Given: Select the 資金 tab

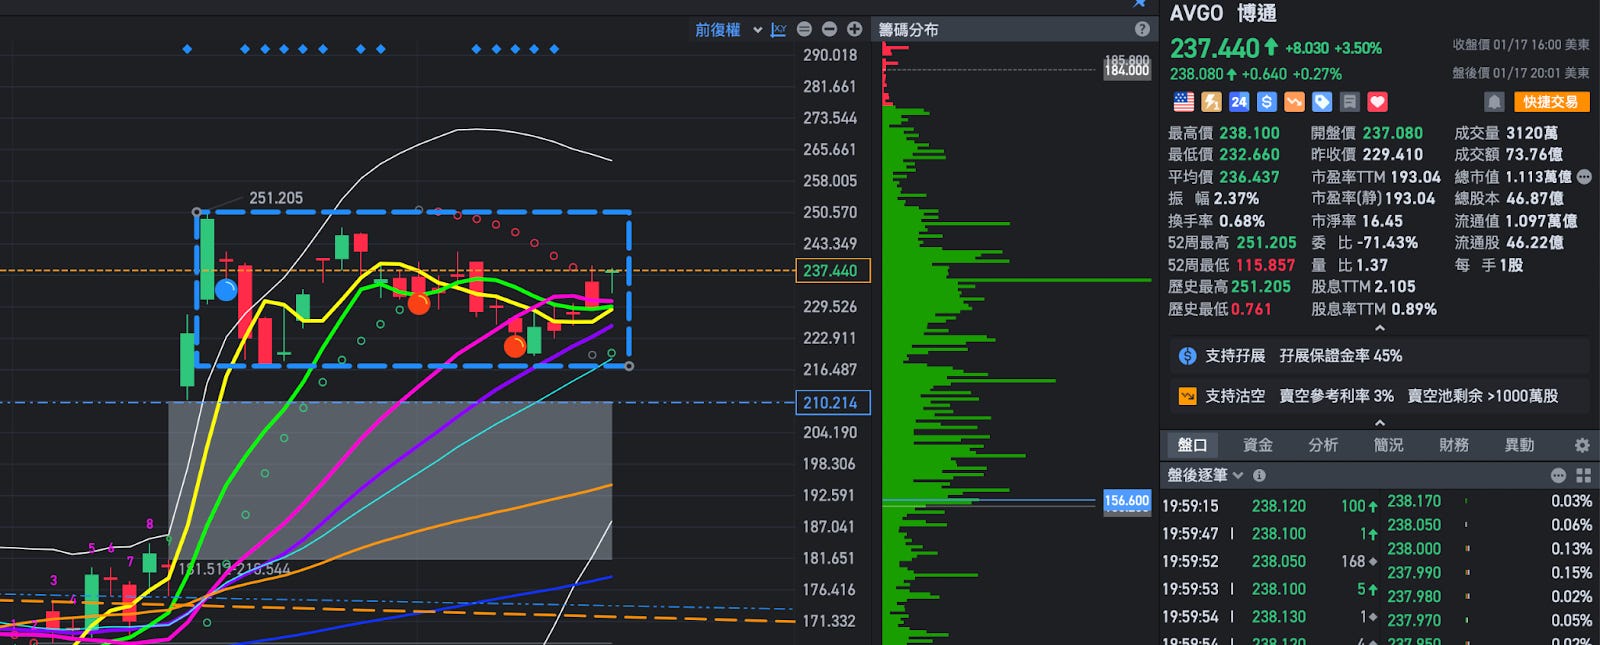Looking at the screenshot, I should pos(1257,445).
